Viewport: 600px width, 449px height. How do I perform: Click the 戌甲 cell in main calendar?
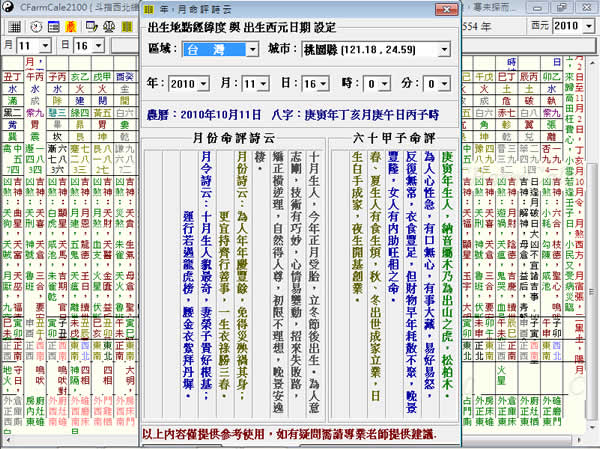[x=102, y=77]
